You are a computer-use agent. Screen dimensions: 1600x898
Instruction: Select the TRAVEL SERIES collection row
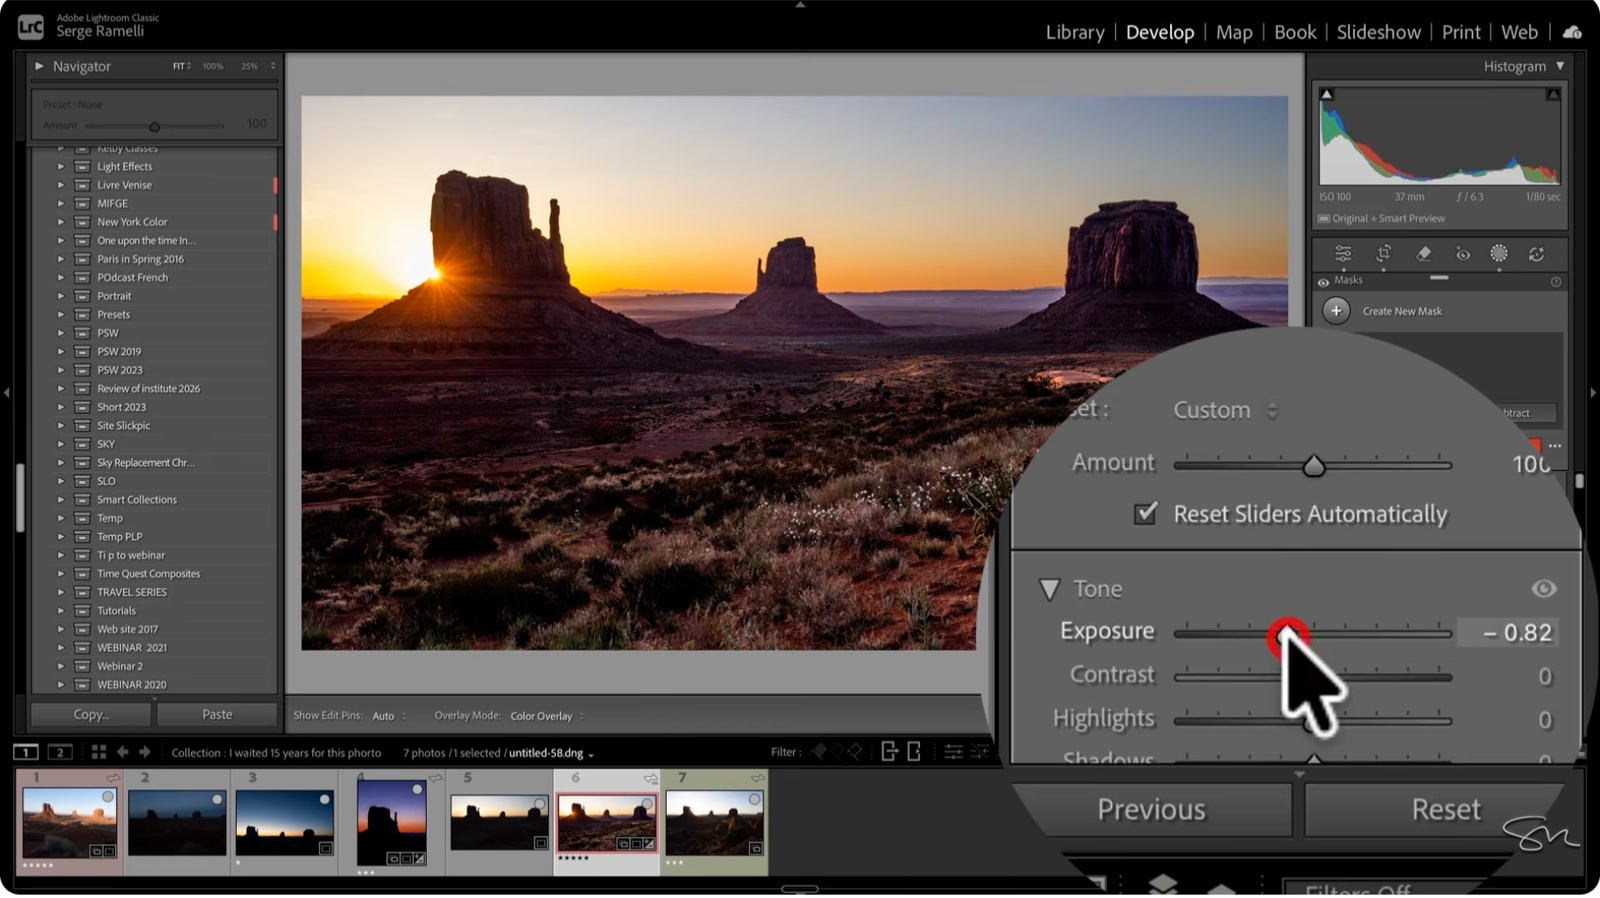click(x=154, y=592)
